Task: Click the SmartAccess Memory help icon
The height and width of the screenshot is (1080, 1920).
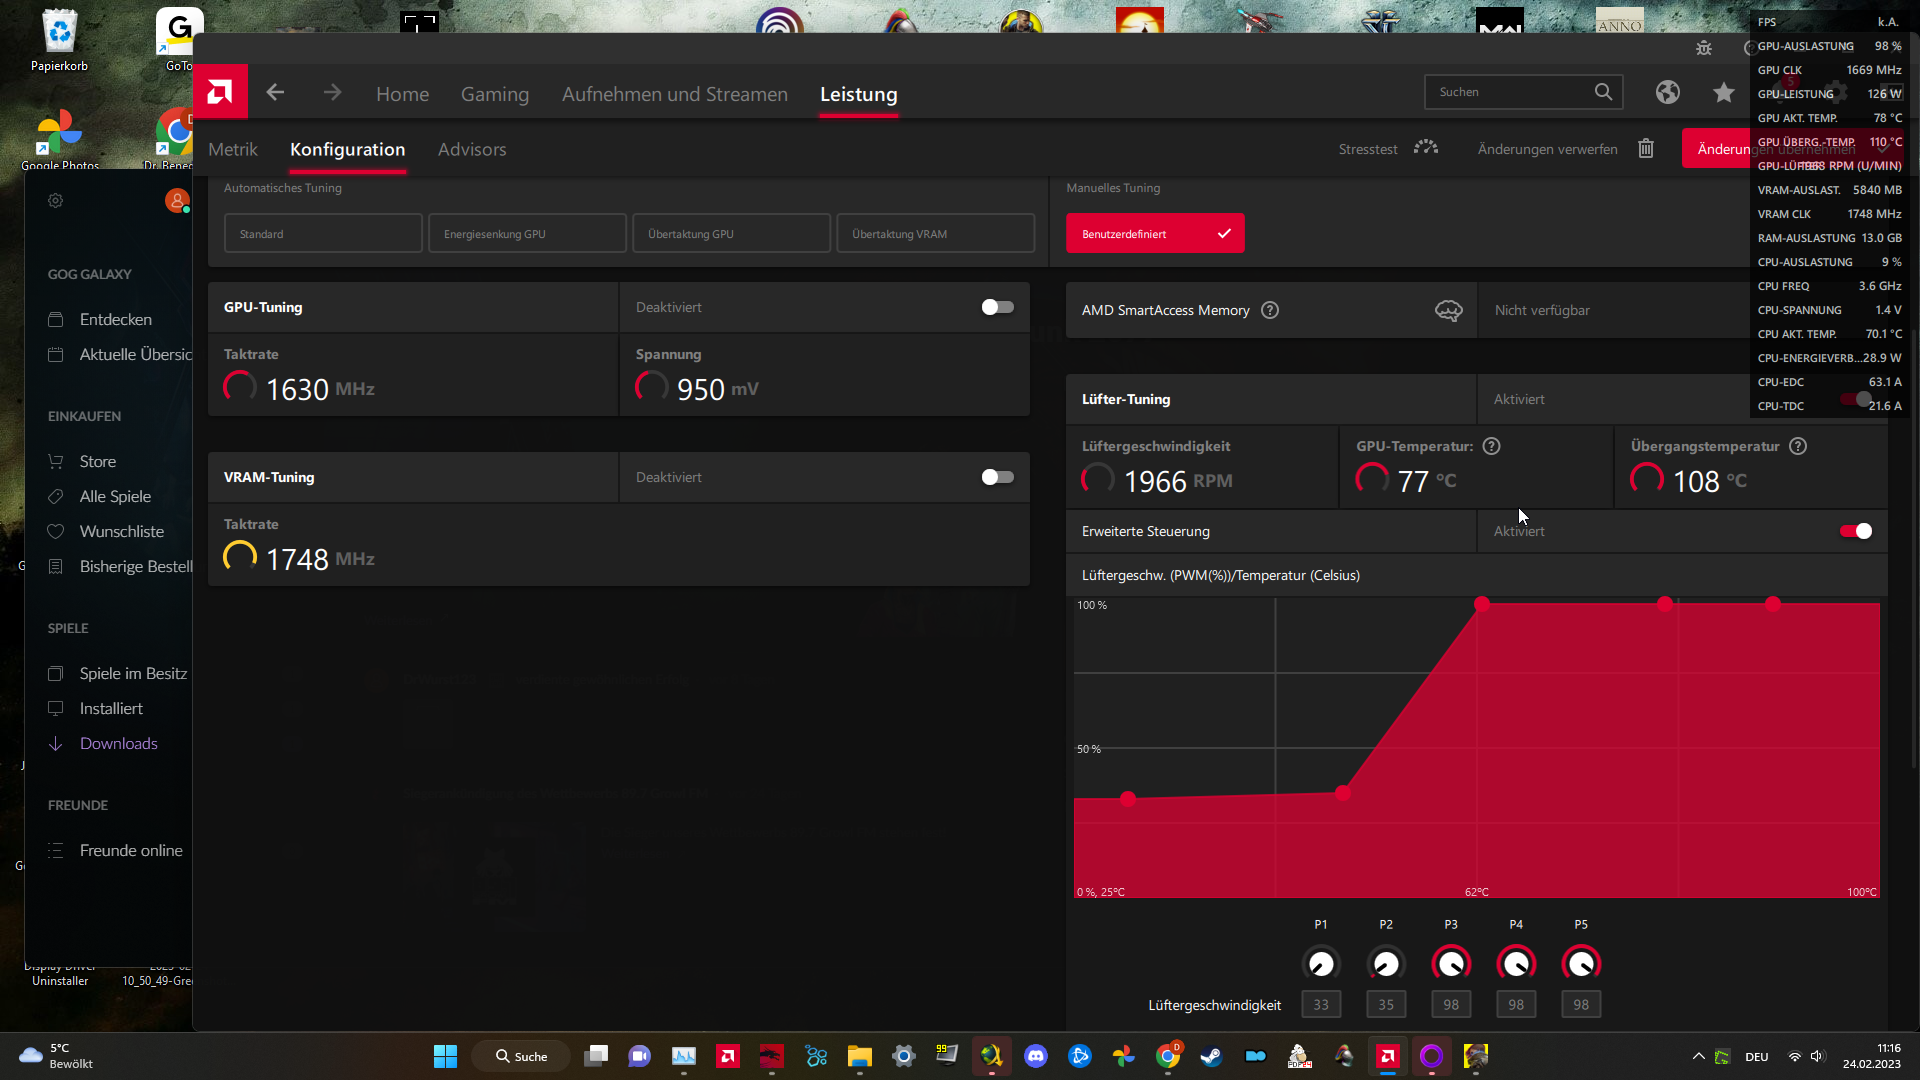Action: coord(1270,310)
